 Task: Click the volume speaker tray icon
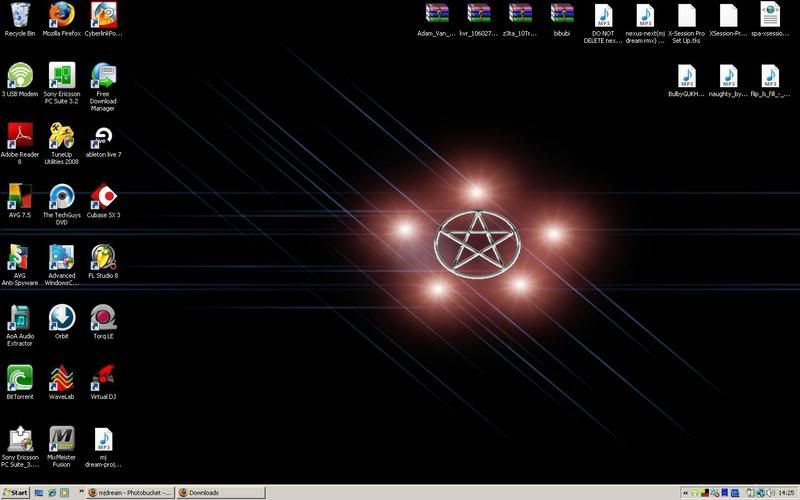[768, 492]
